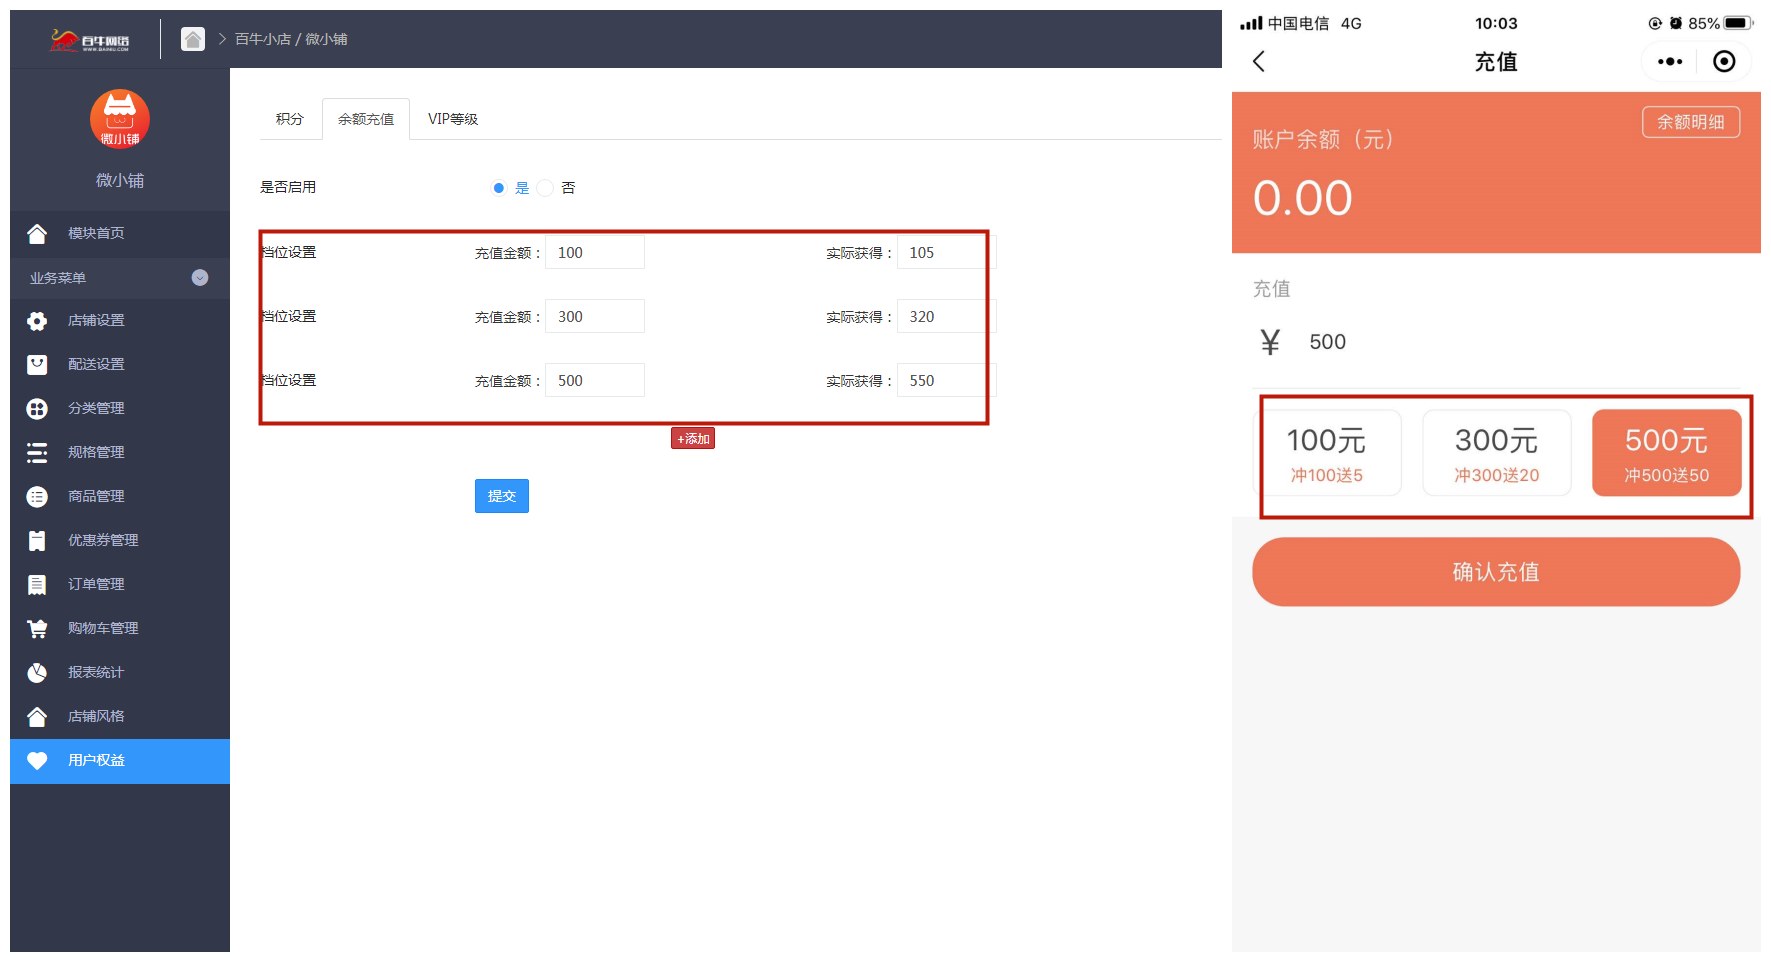The image size is (1771, 962).
Task: Click the 模块首页 house icon
Action: click(x=37, y=233)
